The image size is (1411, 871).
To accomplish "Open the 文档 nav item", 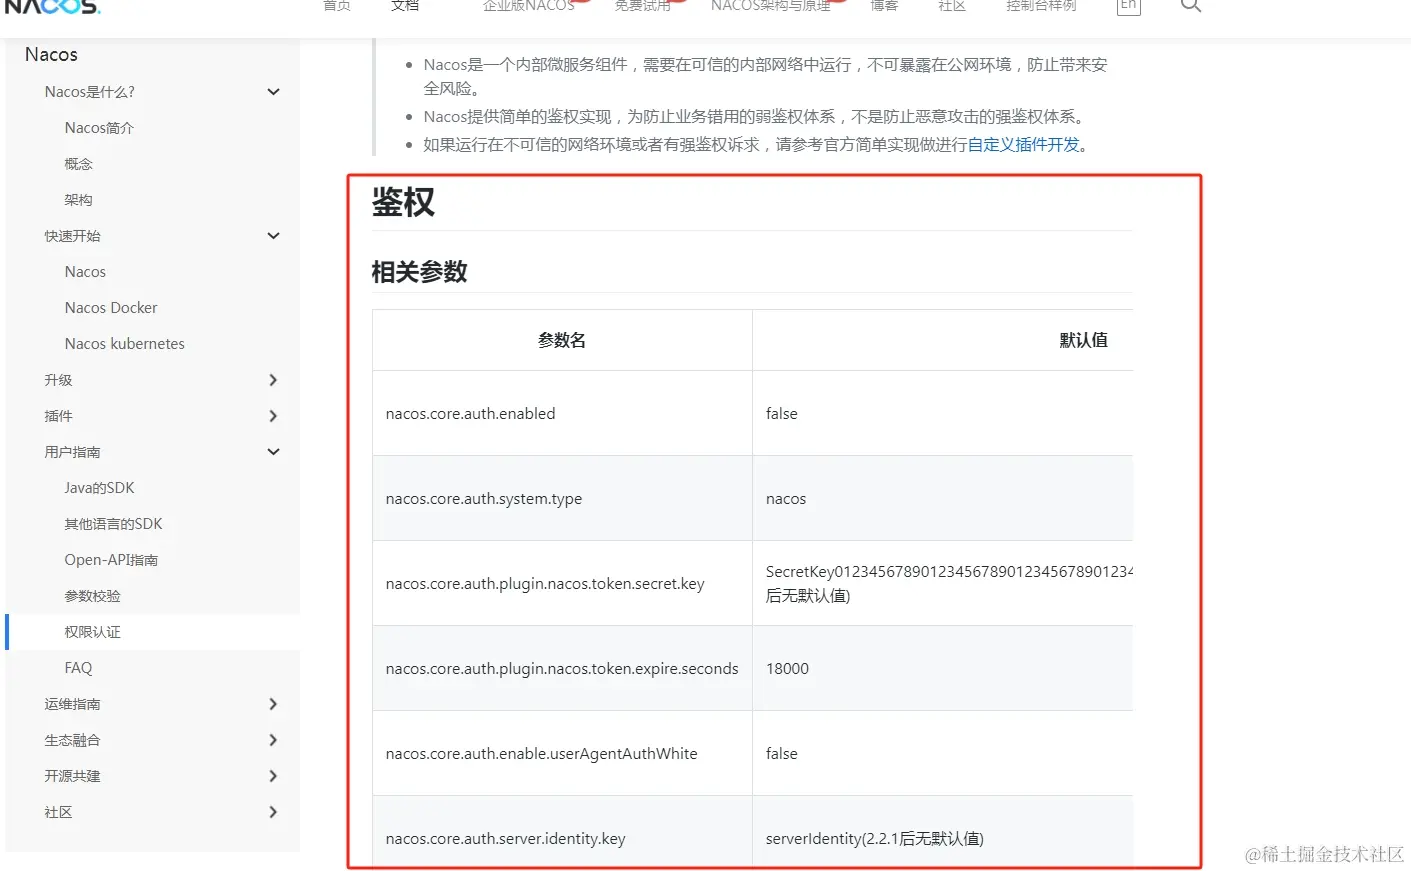I will pos(405,6).
